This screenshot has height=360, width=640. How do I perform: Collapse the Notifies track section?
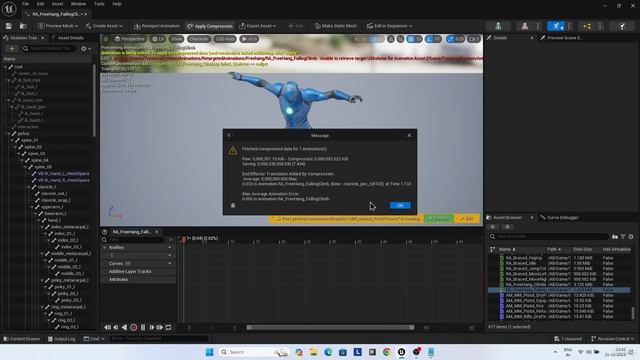click(x=104, y=248)
